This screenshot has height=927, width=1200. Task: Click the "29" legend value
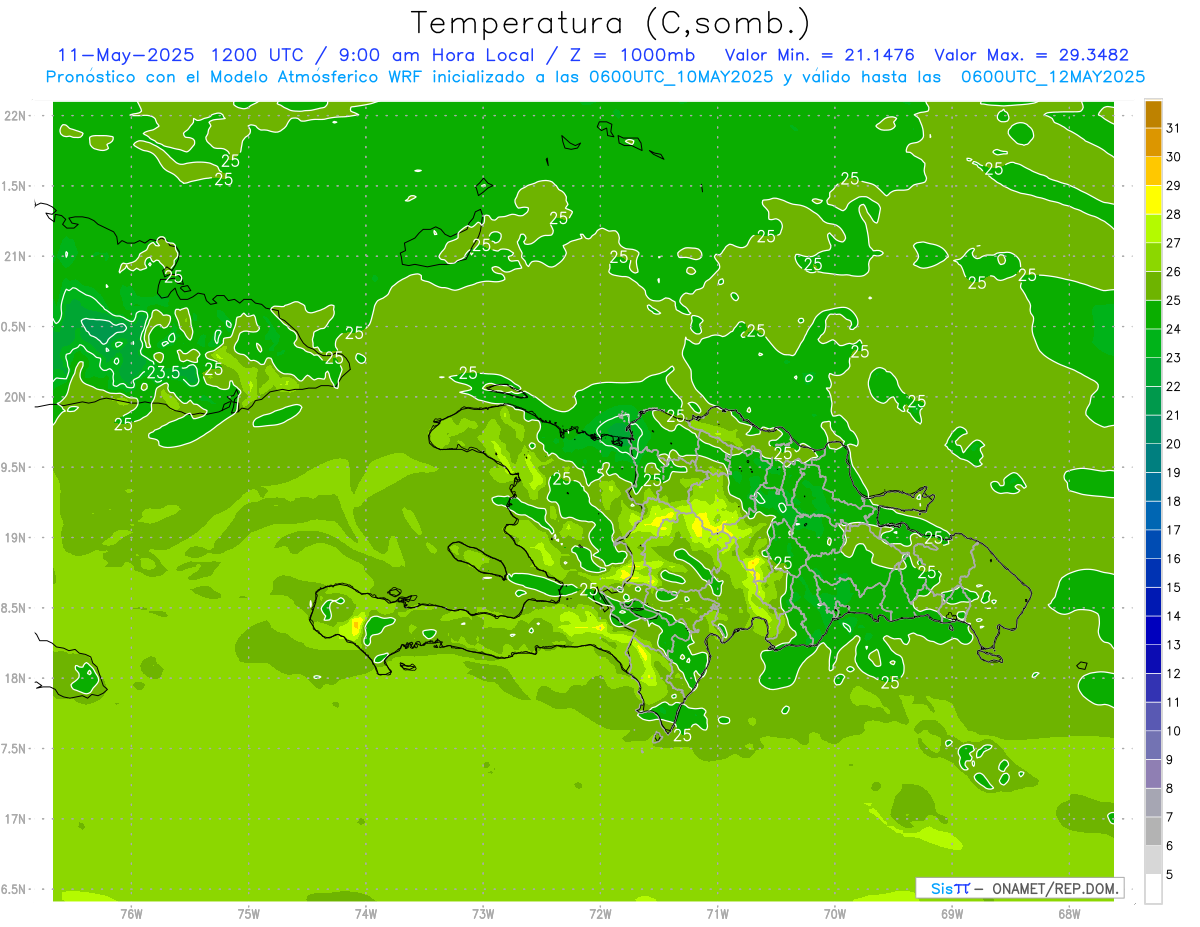pyautogui.click(x=1174, y=185)
